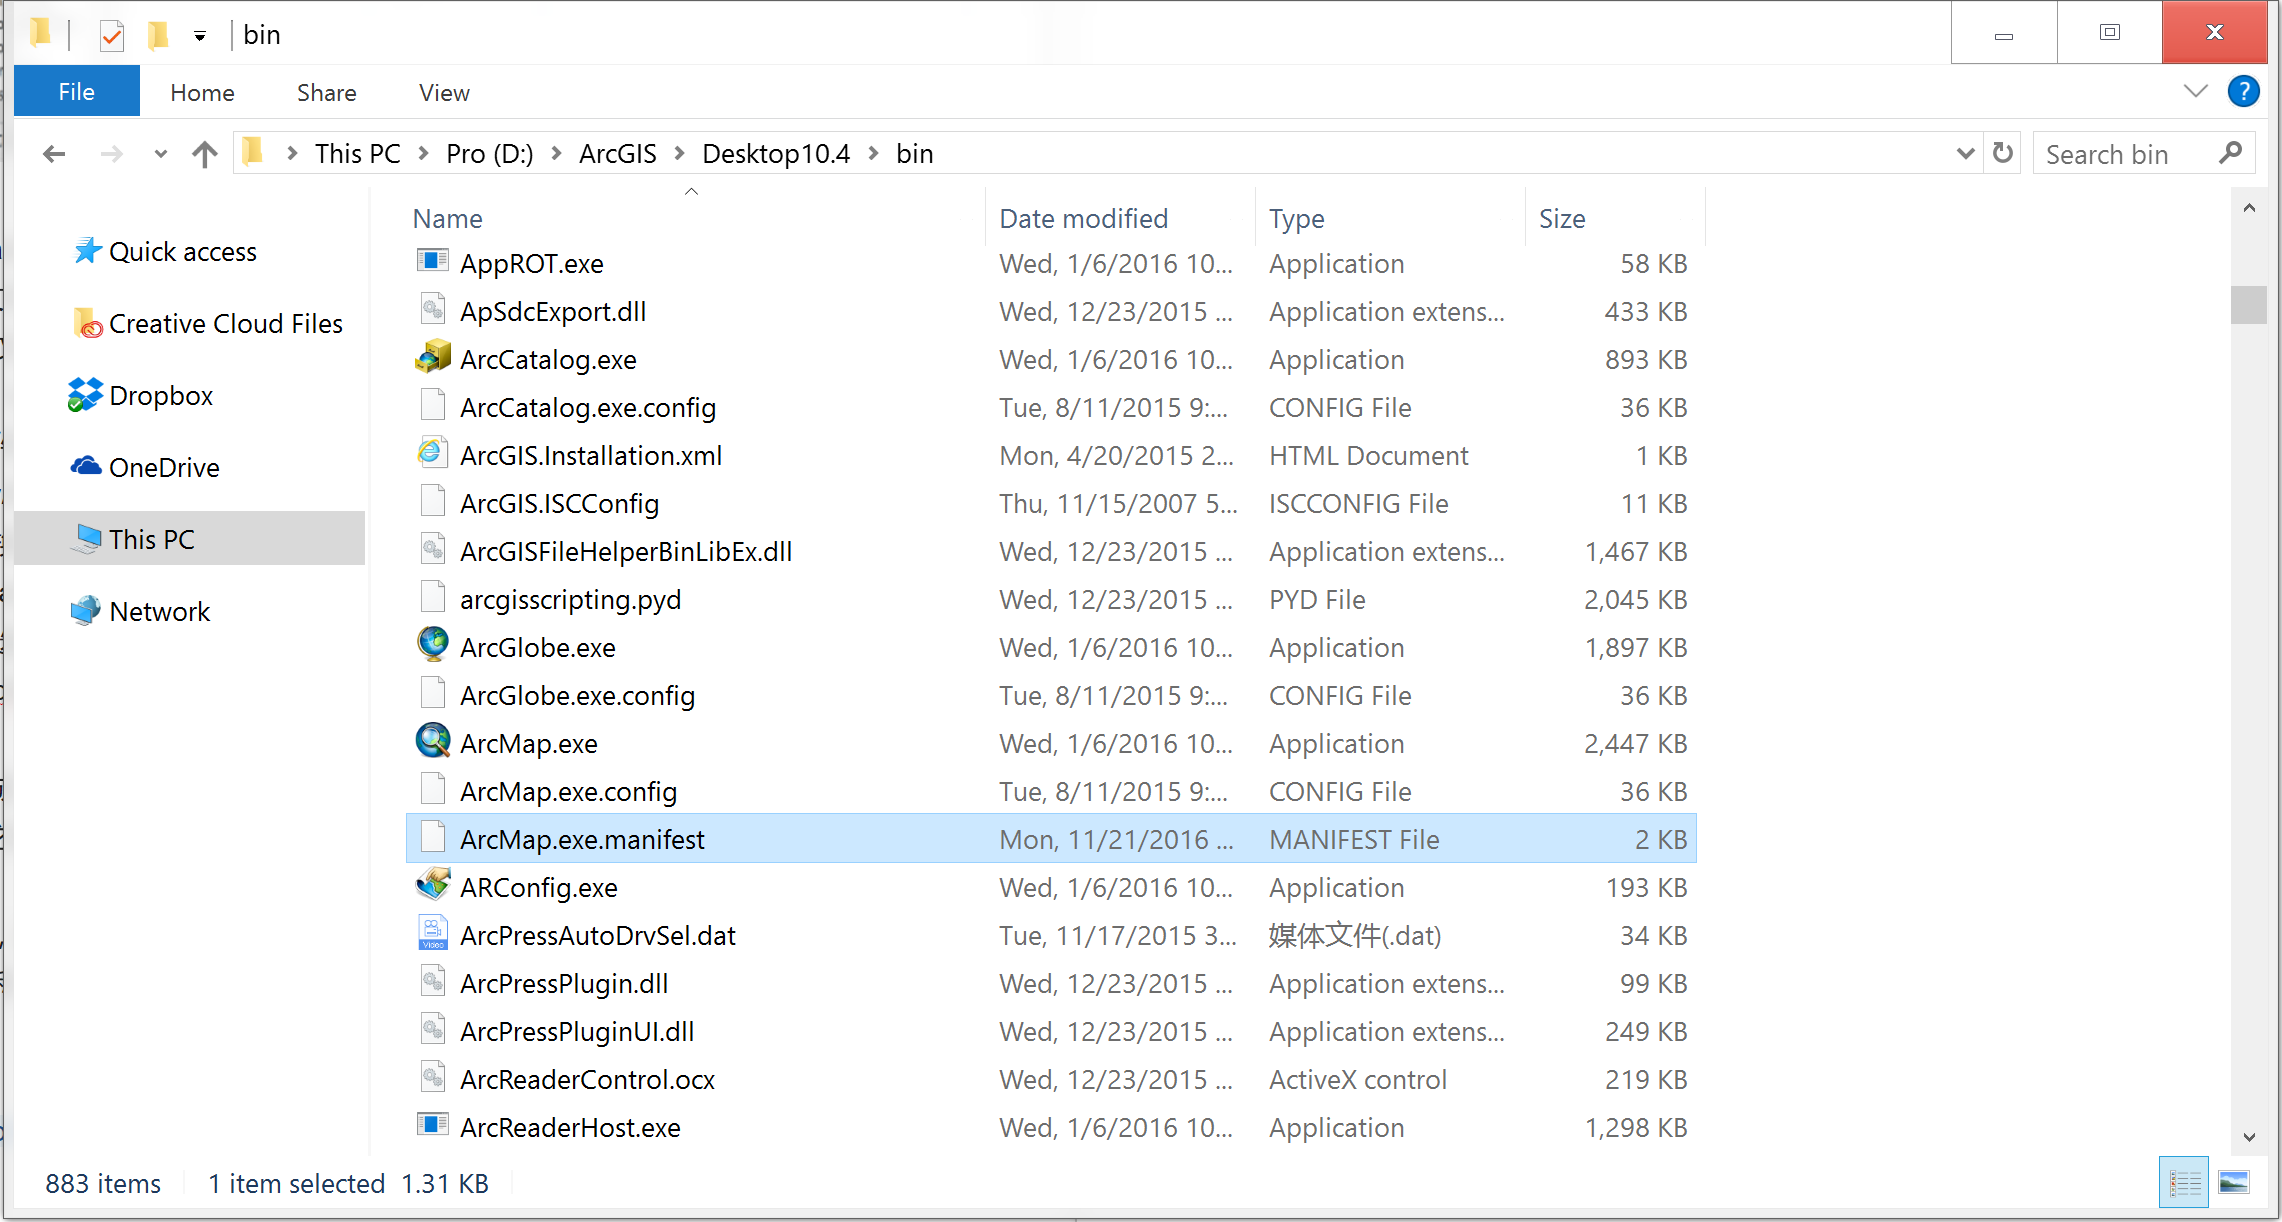Open Dropbox in the navigation pane
2282x1222 pixels.
click(x=160, y=396)
